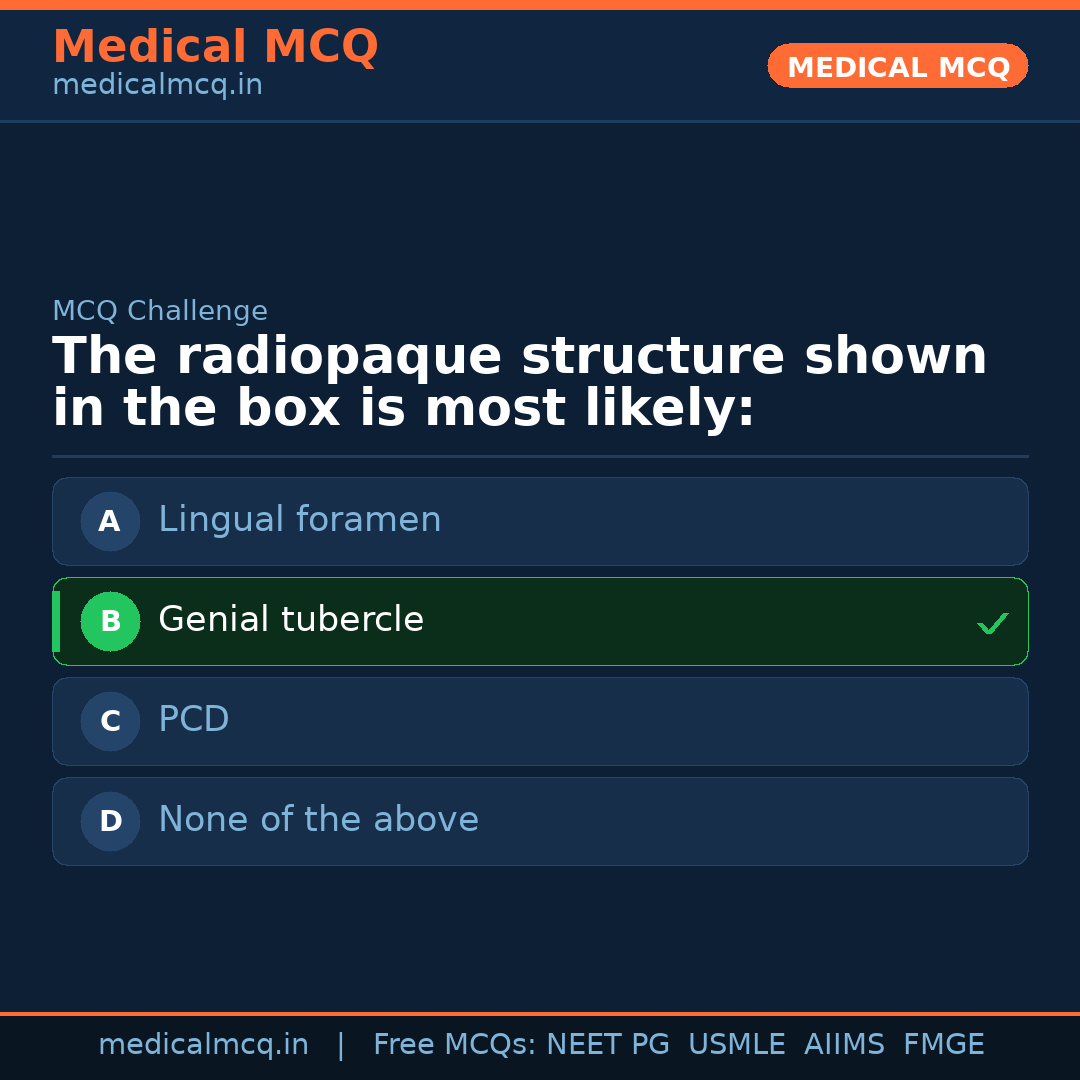
Task: Select the circular A badge icon
Action: [110, 521]
